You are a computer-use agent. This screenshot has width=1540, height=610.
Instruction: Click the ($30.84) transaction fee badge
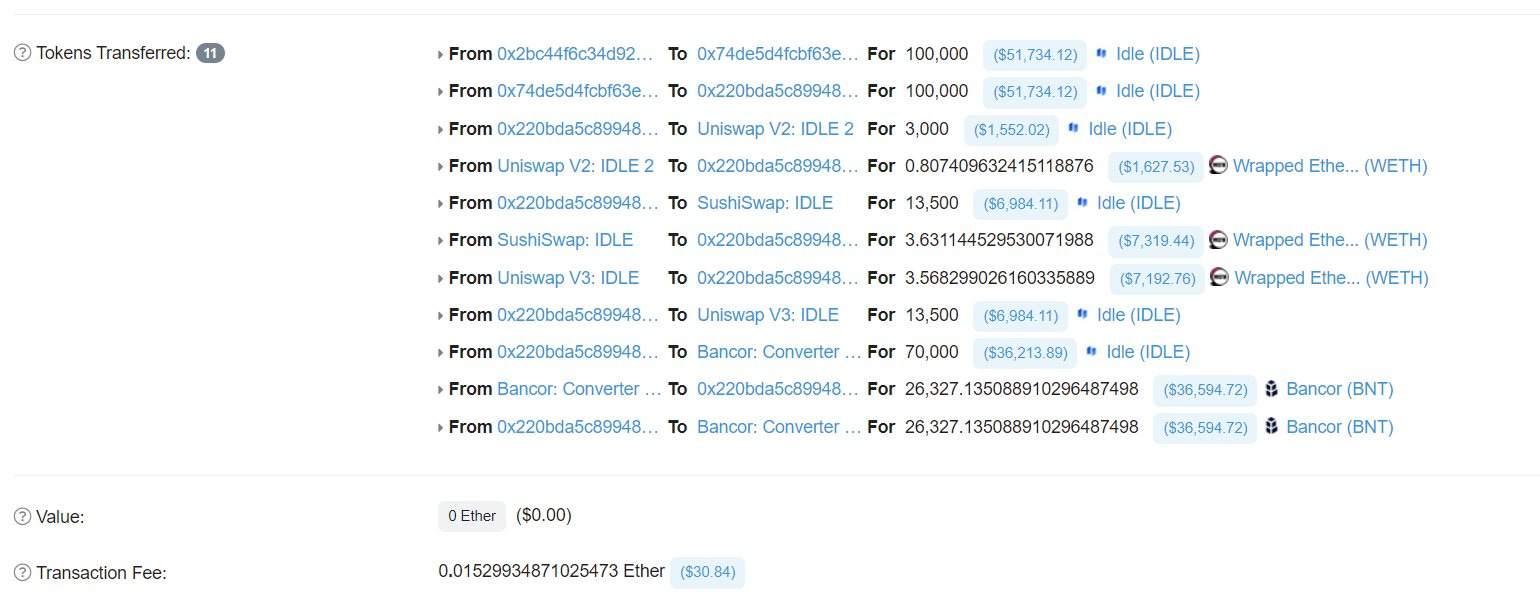click(x=708, y=572)
